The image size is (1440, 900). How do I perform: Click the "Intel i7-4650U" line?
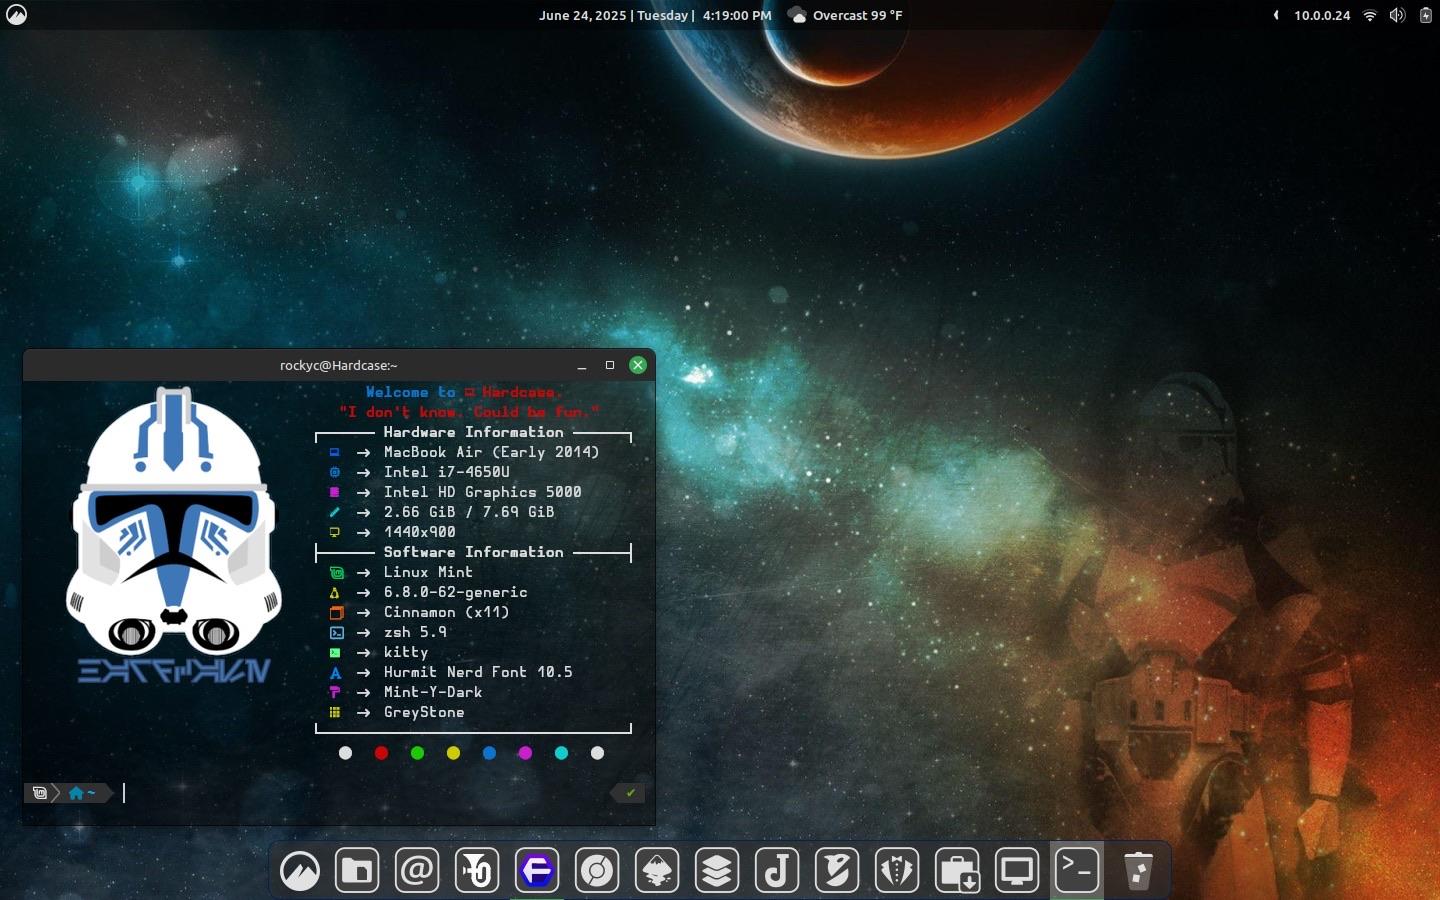pos(447,472)
